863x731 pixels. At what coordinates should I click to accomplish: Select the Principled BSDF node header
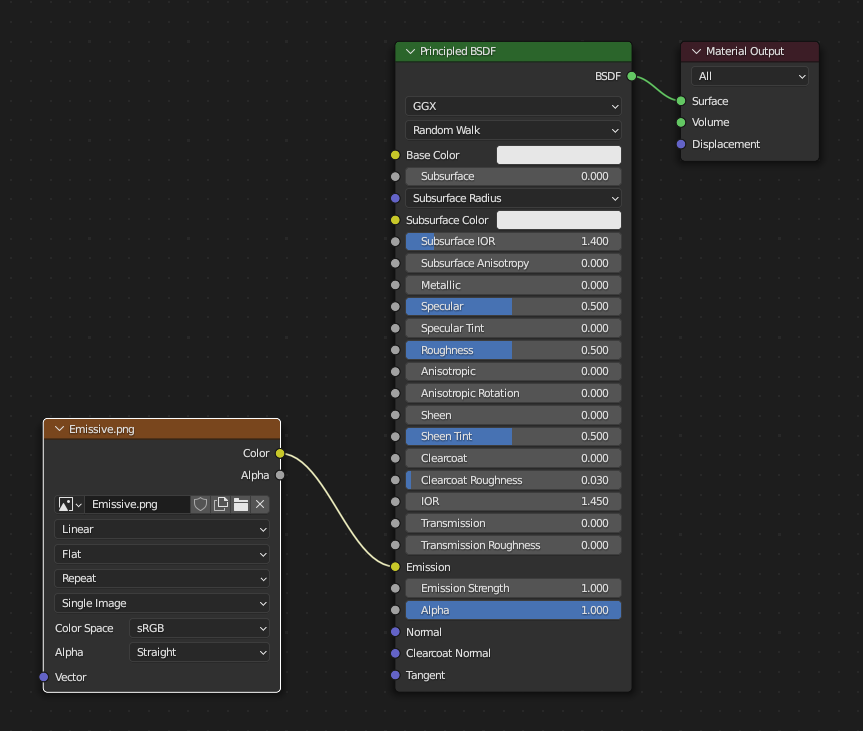click(513, 51)
